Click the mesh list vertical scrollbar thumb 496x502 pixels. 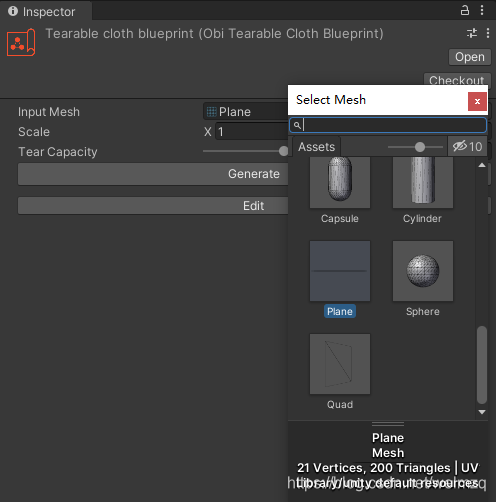482,365
